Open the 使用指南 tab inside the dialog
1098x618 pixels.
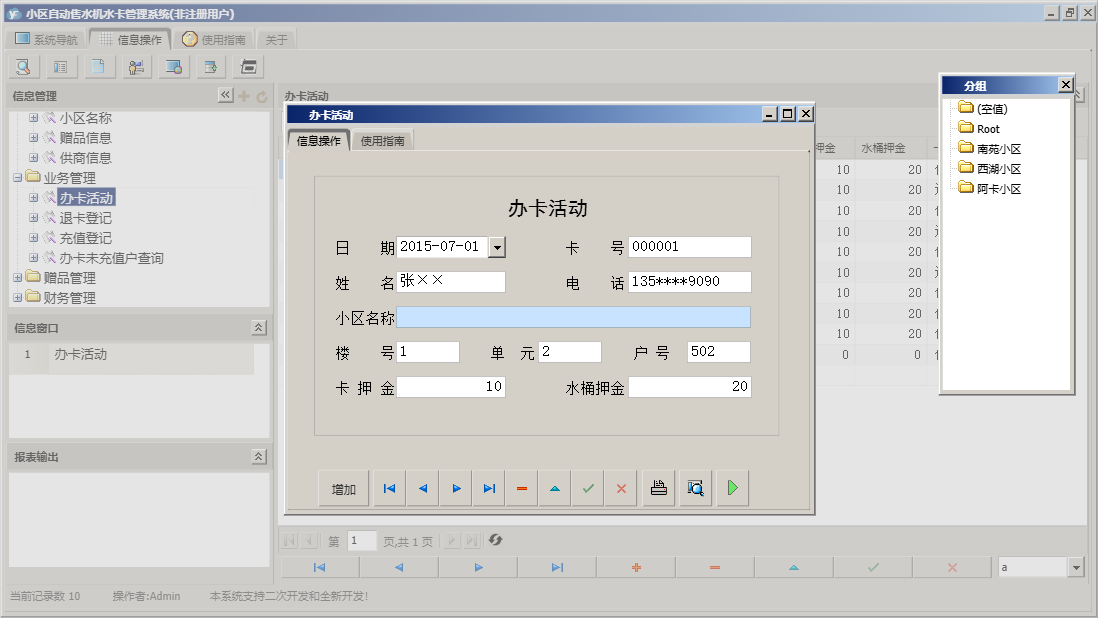tap(384, 141)
